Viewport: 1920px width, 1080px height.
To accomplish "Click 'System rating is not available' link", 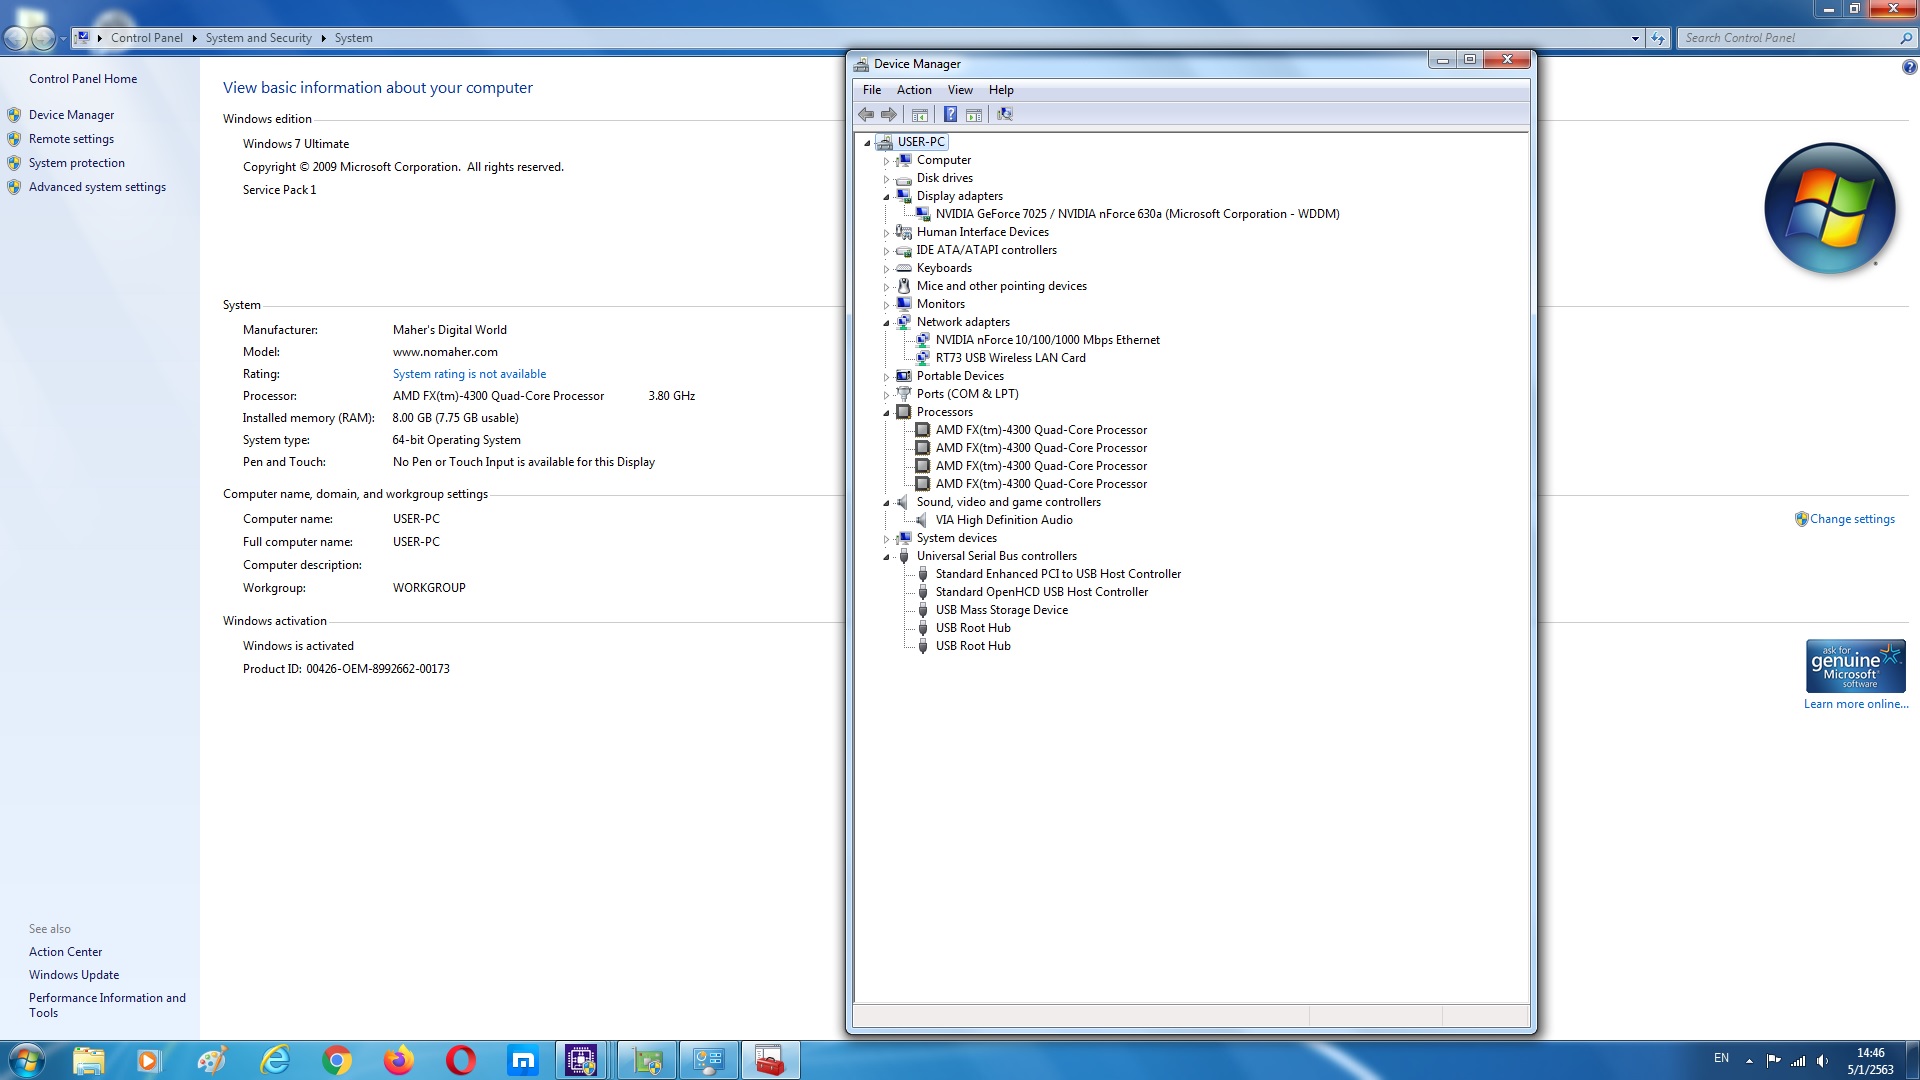I will pos(469,374).
